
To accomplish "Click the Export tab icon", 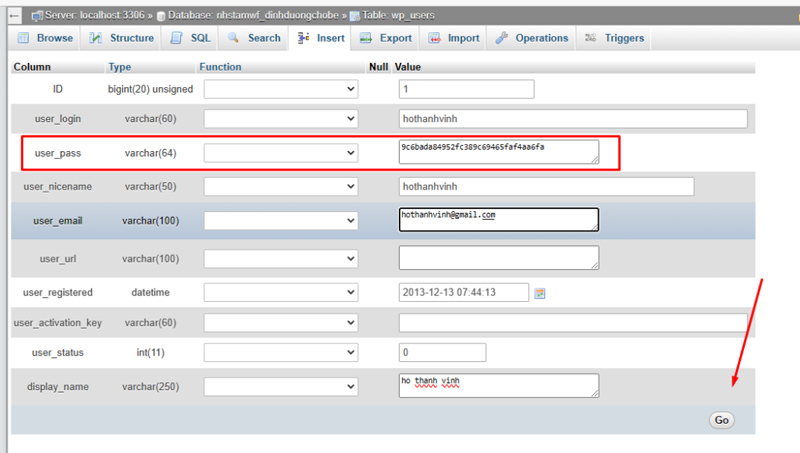I will click(x=366, y=38).
